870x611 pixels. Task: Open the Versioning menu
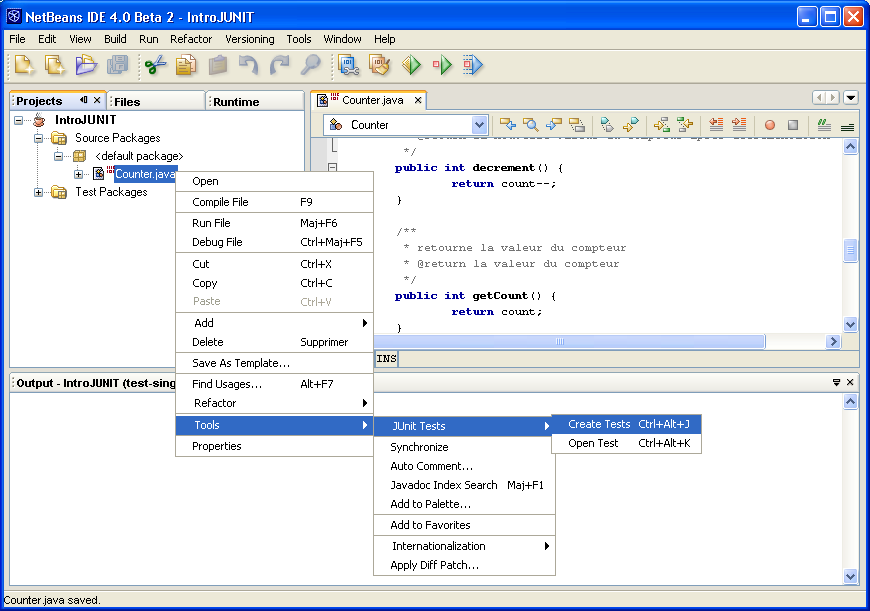point(250,39)
